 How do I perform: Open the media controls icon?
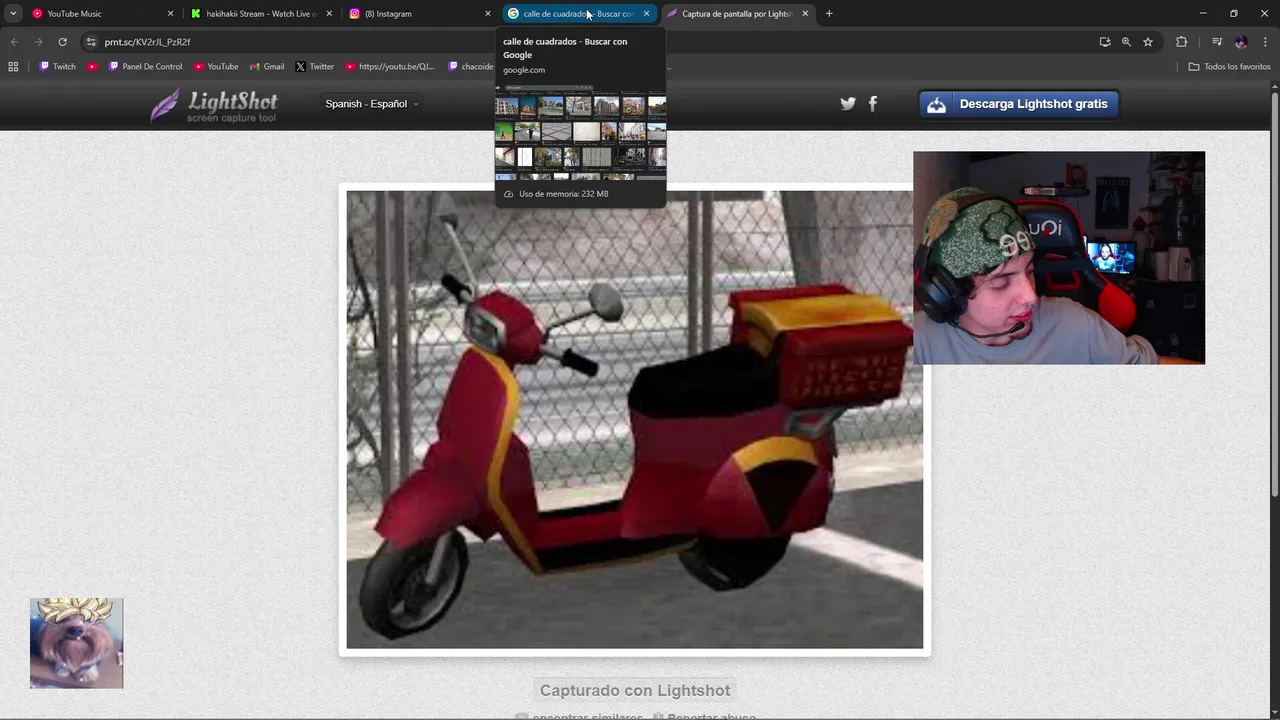tap(1217, 42)
